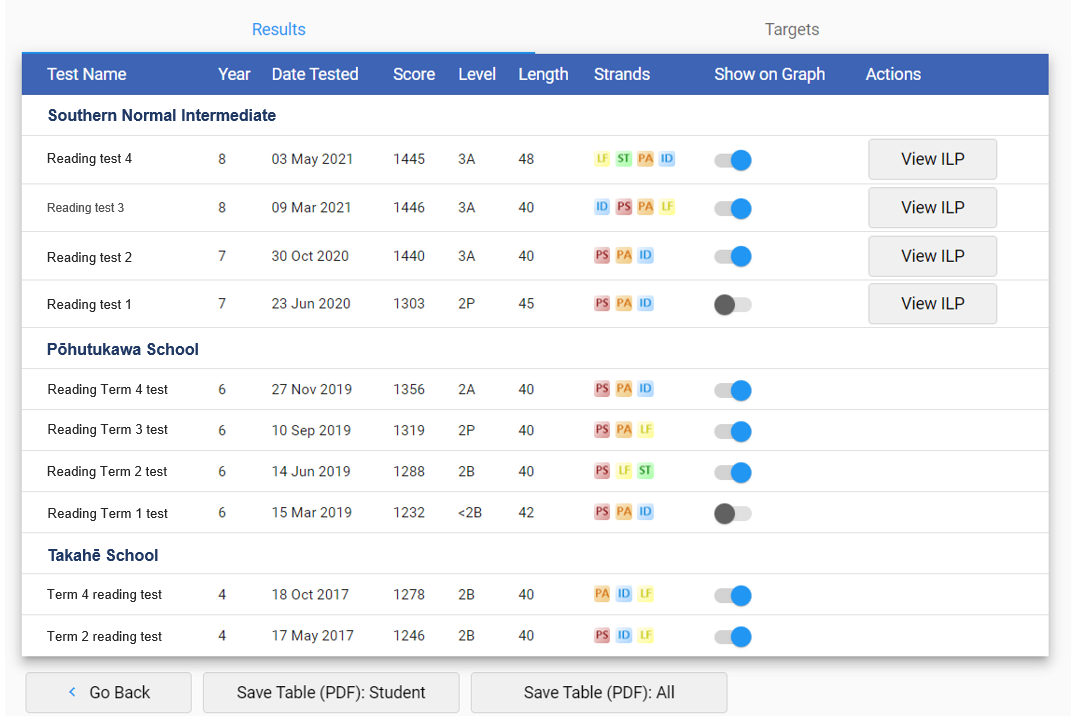Click the ID strand icon on Term 2 reading test
The image size is (1072, 716).
point(623,635)
